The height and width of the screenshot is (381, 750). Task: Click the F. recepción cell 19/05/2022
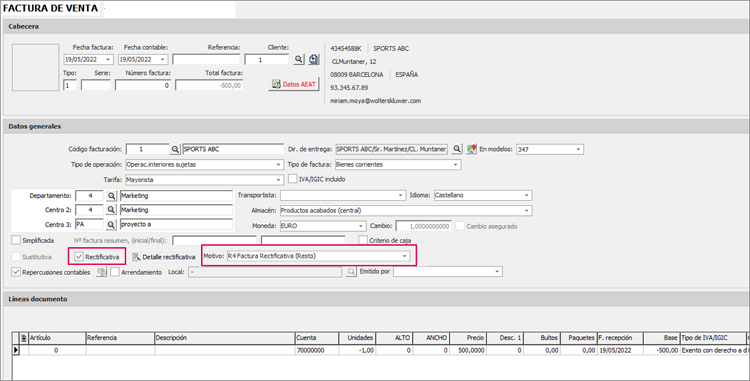click(x=619, y=350)
